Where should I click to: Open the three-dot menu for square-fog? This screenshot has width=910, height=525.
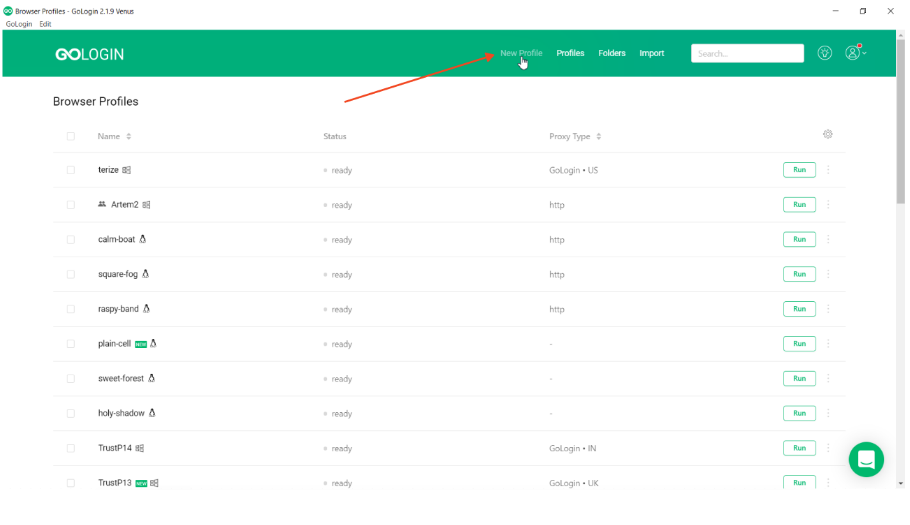(828, 274)
